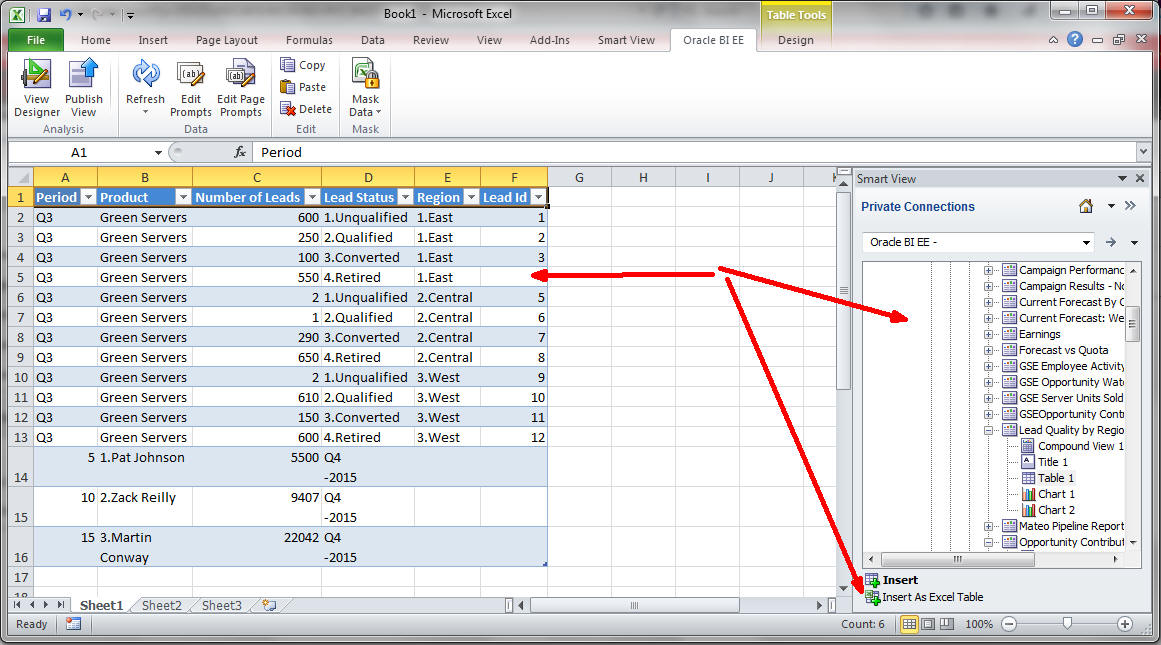1161x645 pixels.
Task: Click the insert function fx button
Action: [239, 152]
